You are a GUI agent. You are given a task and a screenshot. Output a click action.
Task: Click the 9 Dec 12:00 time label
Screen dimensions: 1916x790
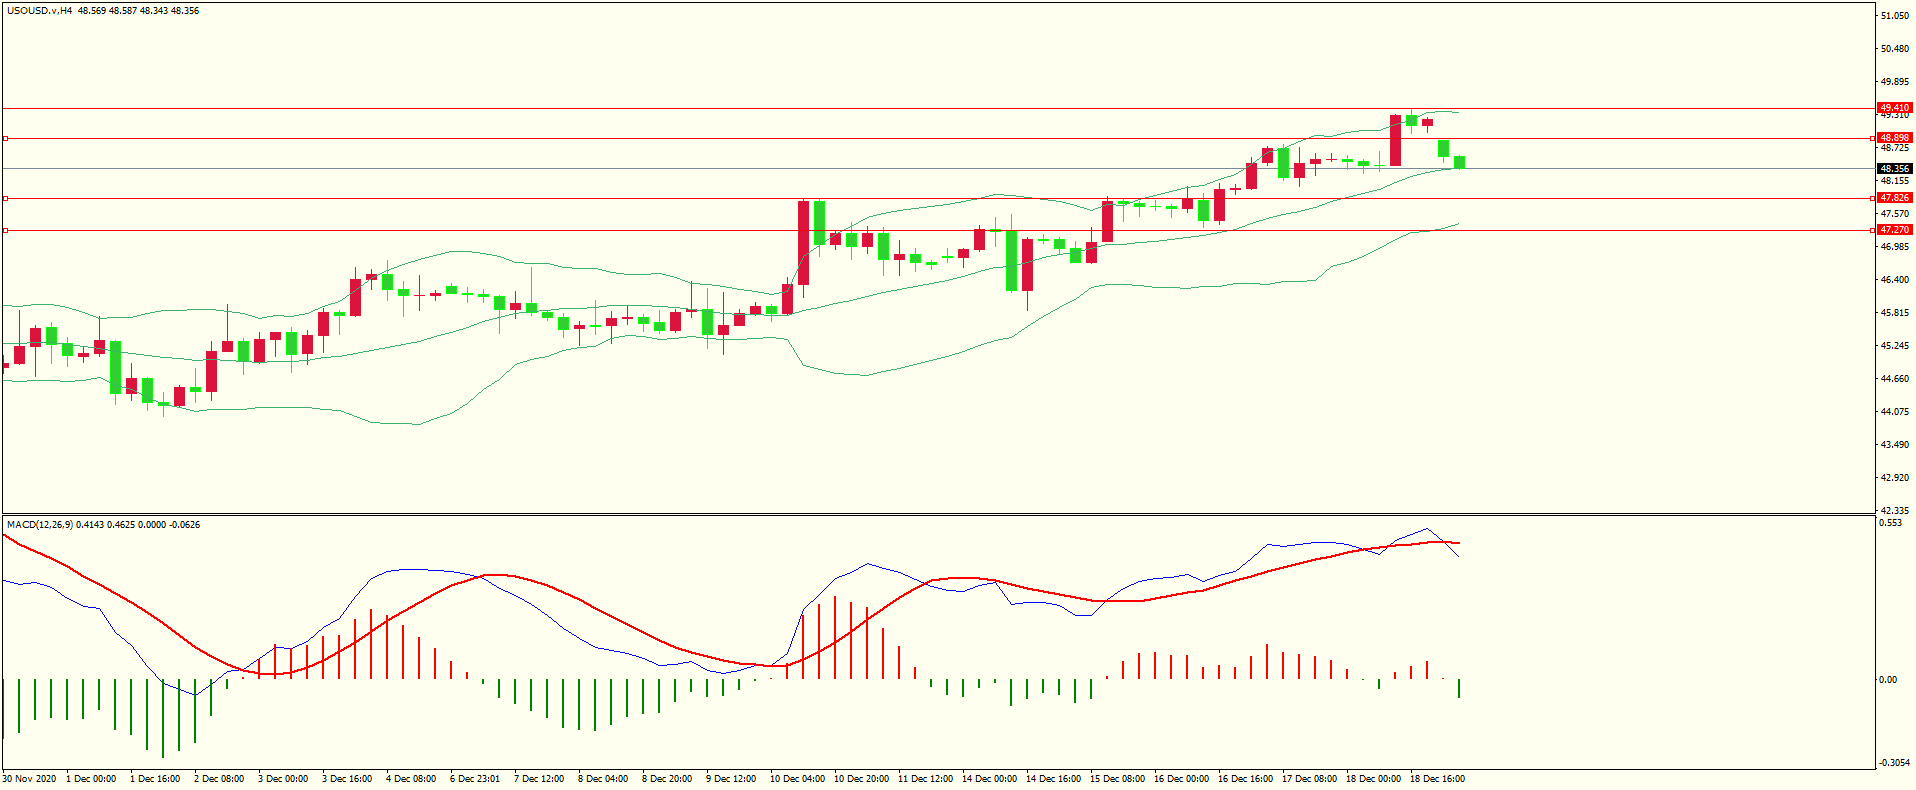click(731, 779)
